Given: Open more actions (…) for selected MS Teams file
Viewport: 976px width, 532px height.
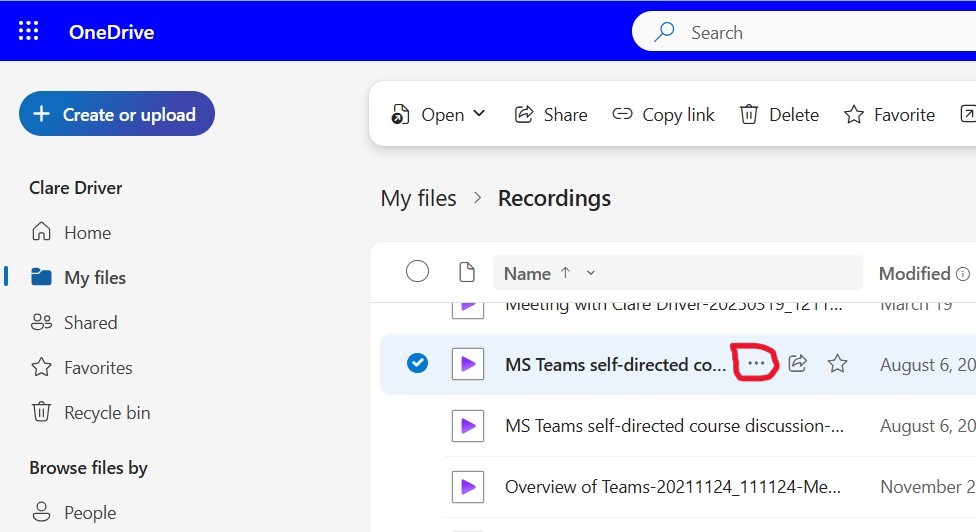Looking at the screenshot, I should (x=756, y=363).
